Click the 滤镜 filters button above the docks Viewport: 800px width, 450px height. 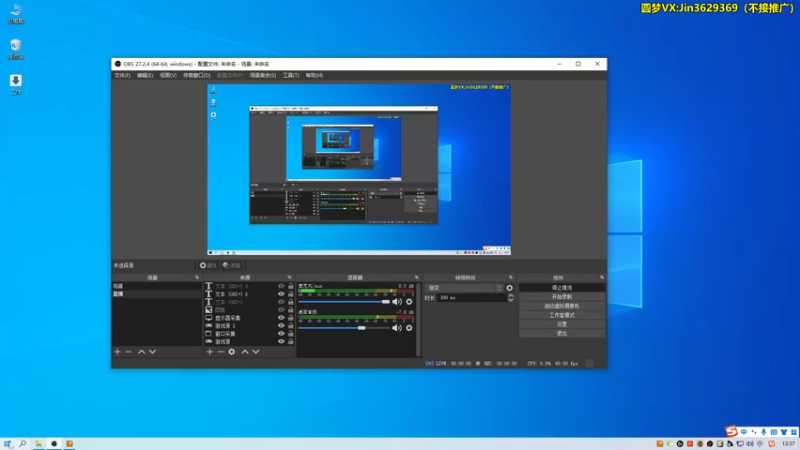232,265
